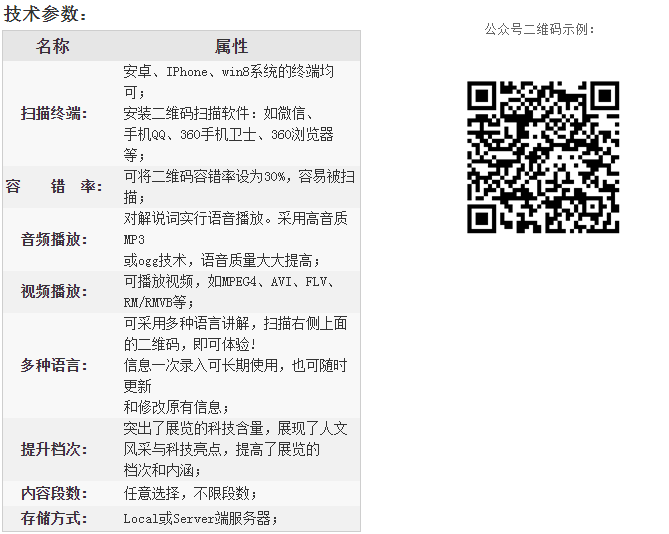
Task: Click text 和修改原有信息
Action: click(x=172, y=407)
